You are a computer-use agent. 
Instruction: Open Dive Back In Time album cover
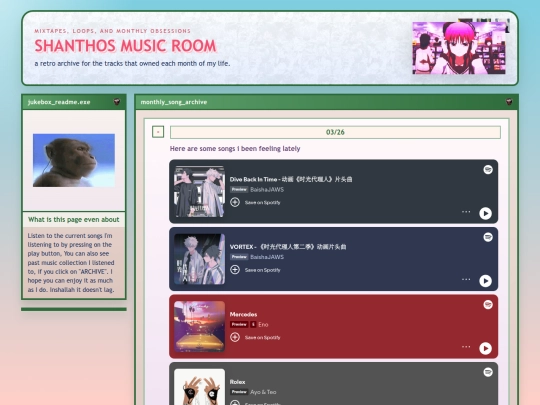(199, 191)
